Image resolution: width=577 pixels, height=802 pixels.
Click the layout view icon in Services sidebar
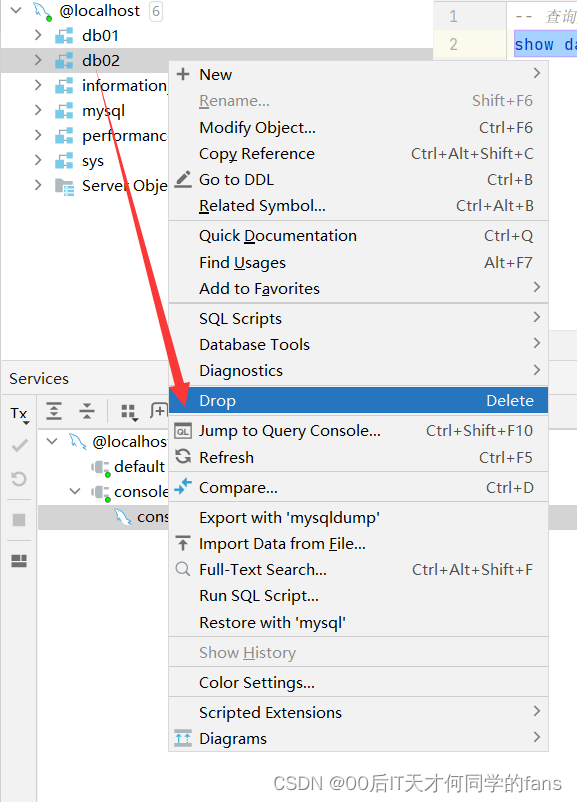(x=19, y=561)
